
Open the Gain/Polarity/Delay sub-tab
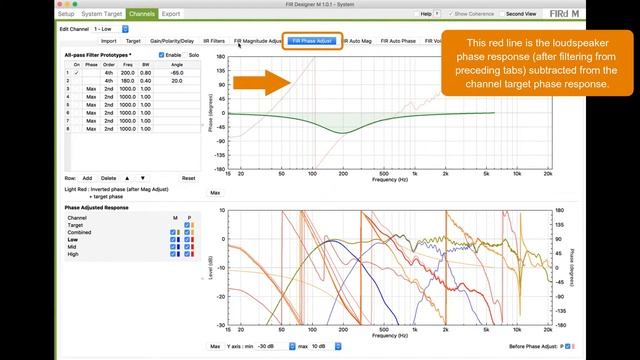[172, 41]
